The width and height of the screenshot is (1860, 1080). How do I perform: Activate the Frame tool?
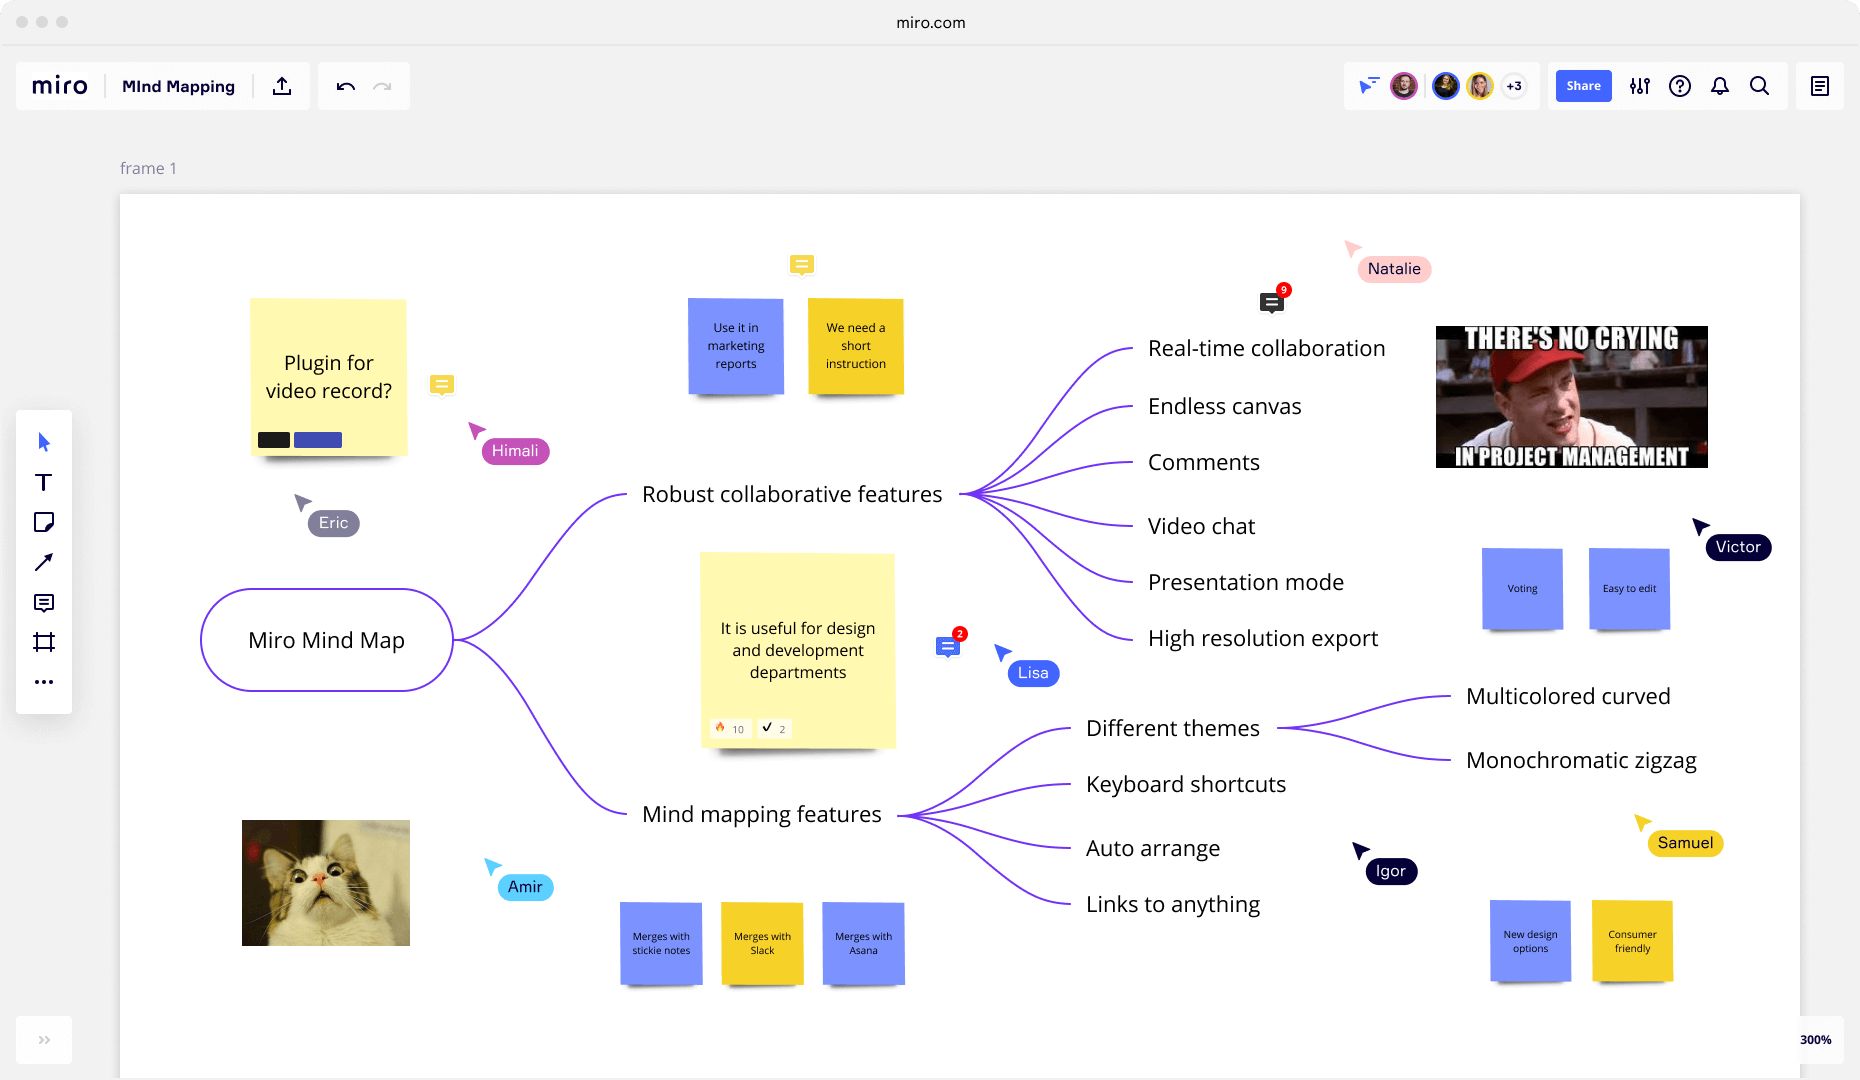pos(44,642)
